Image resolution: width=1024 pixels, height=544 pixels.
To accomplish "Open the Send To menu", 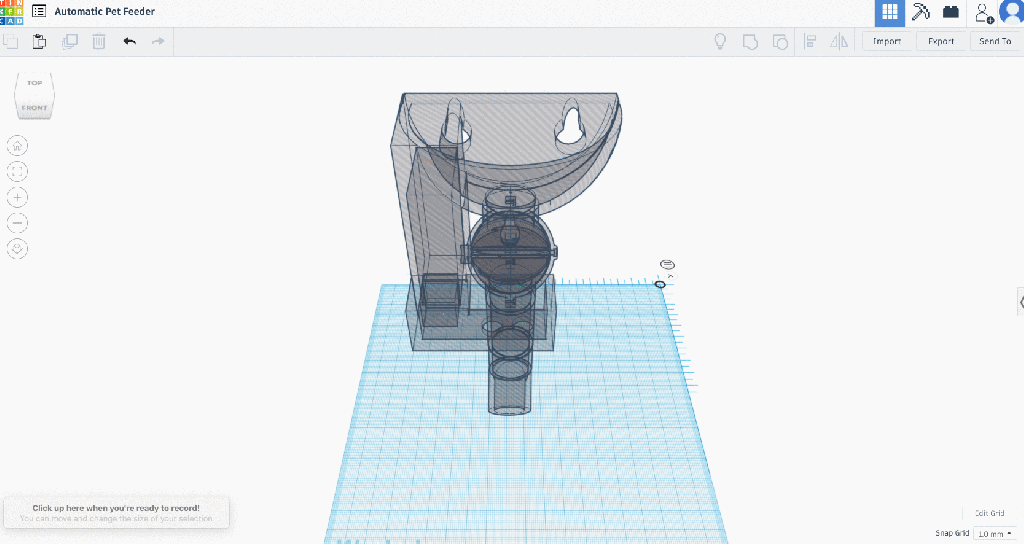I will coord(994,41).
